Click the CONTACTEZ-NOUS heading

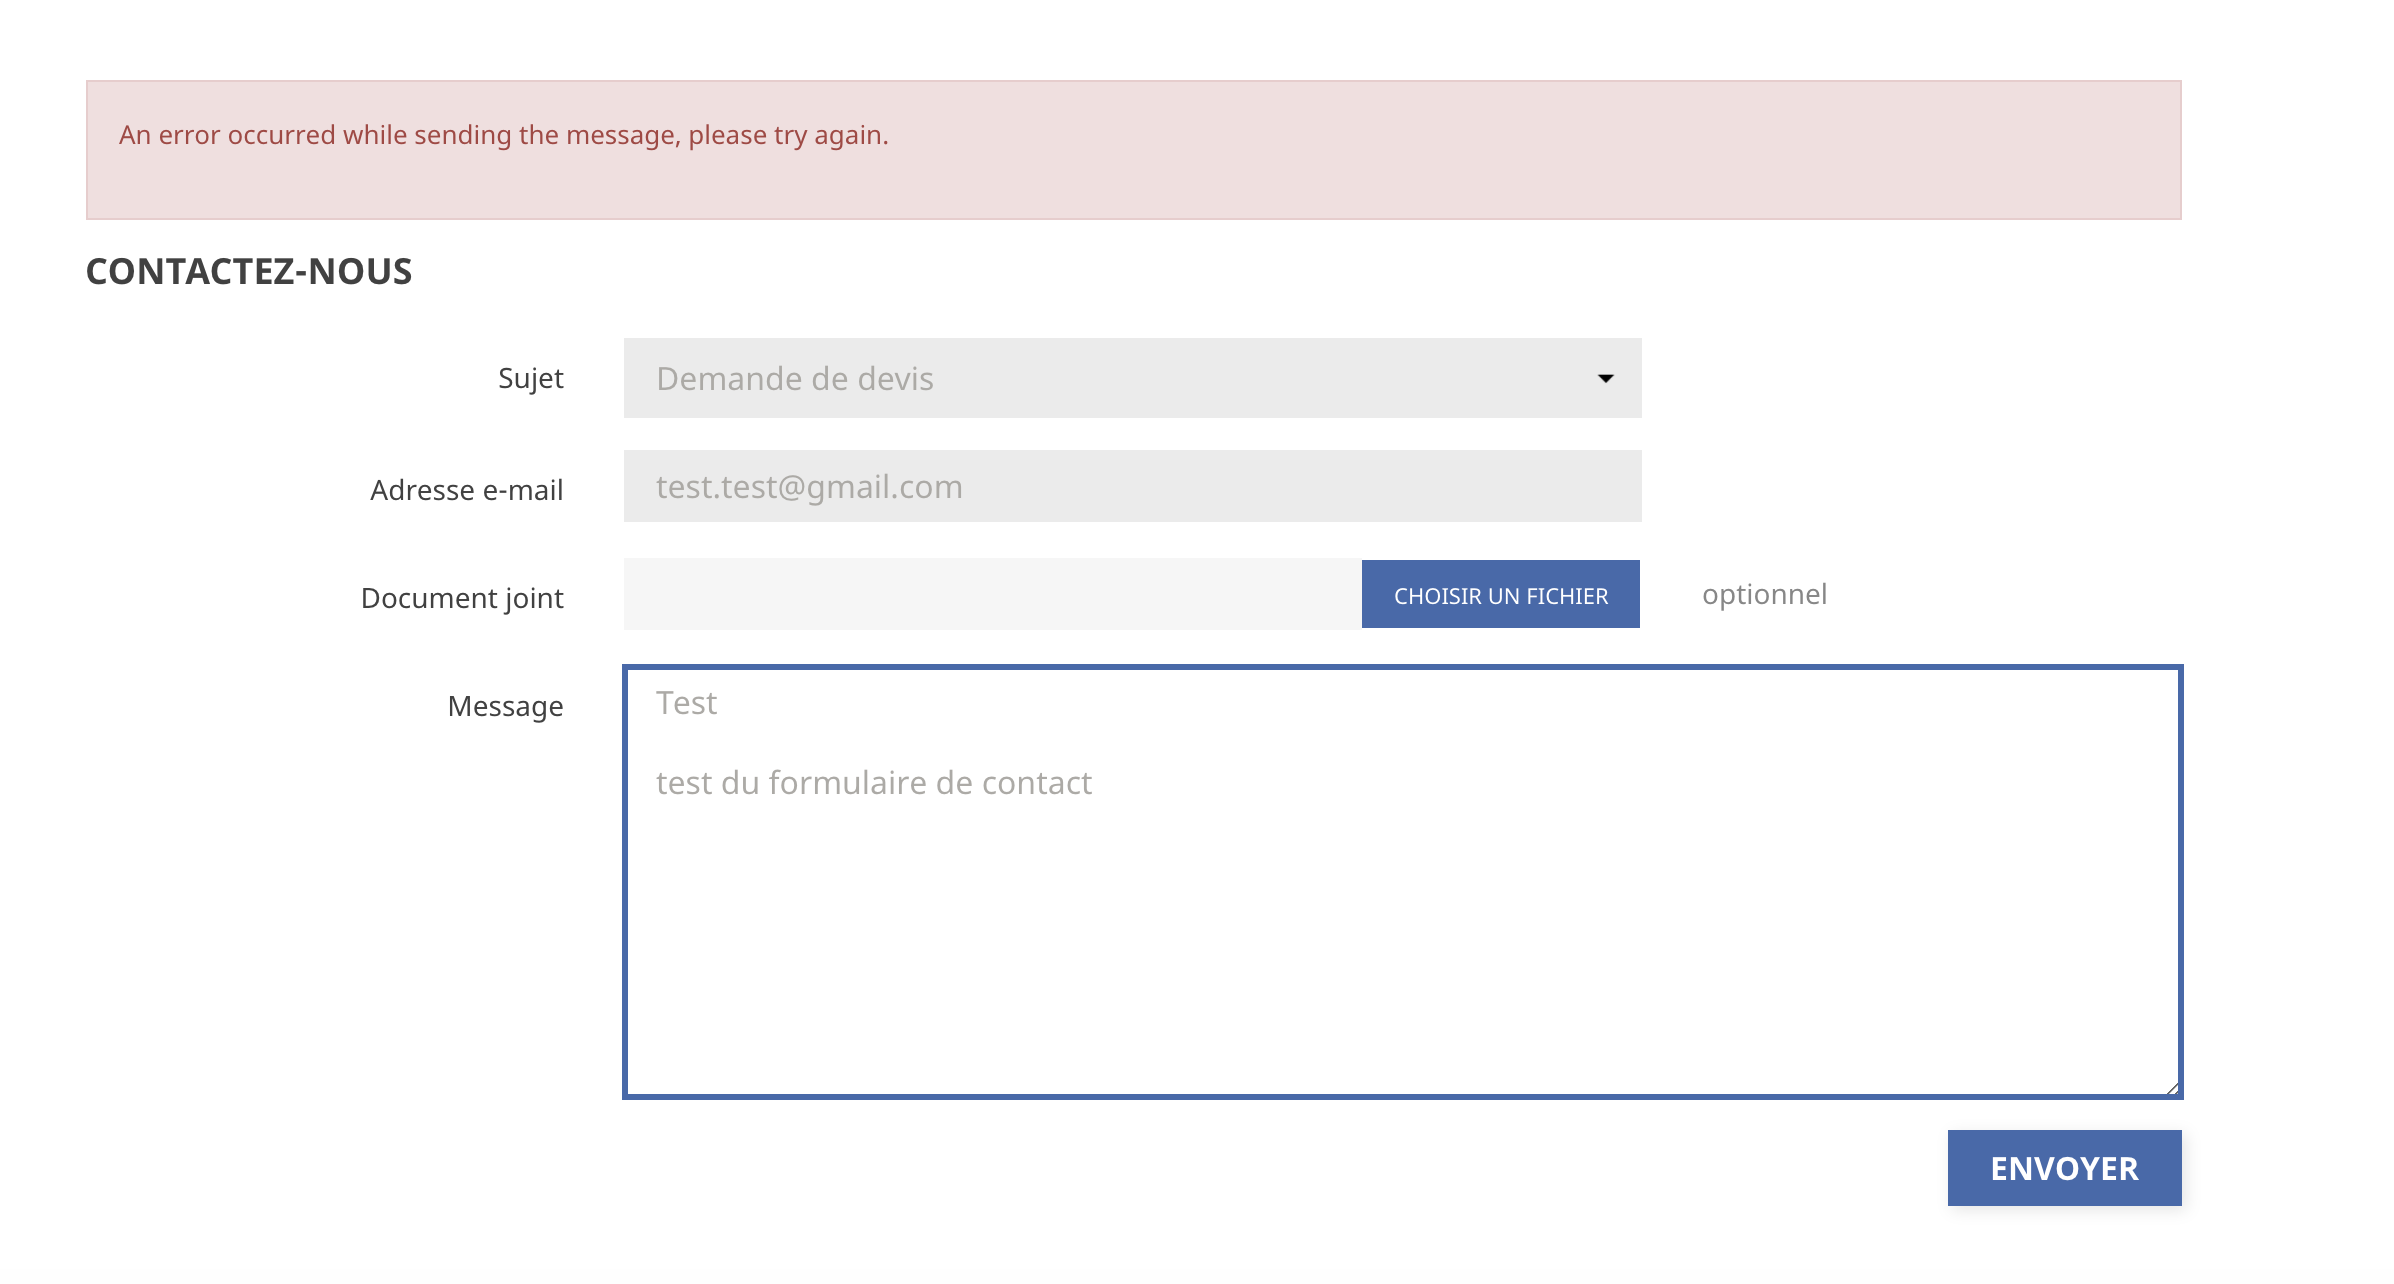[249, 271]
